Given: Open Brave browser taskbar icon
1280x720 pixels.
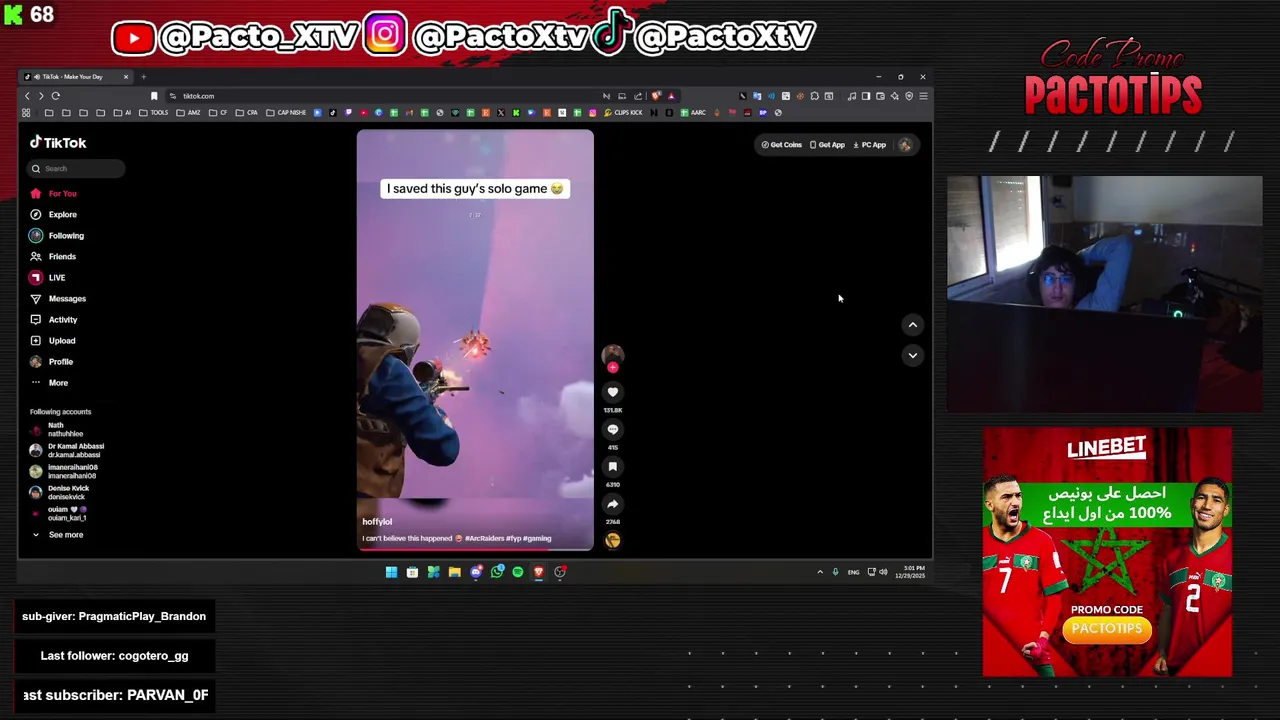Looking at the screenshot, I should pyautogui.click(x=539, y=572).
